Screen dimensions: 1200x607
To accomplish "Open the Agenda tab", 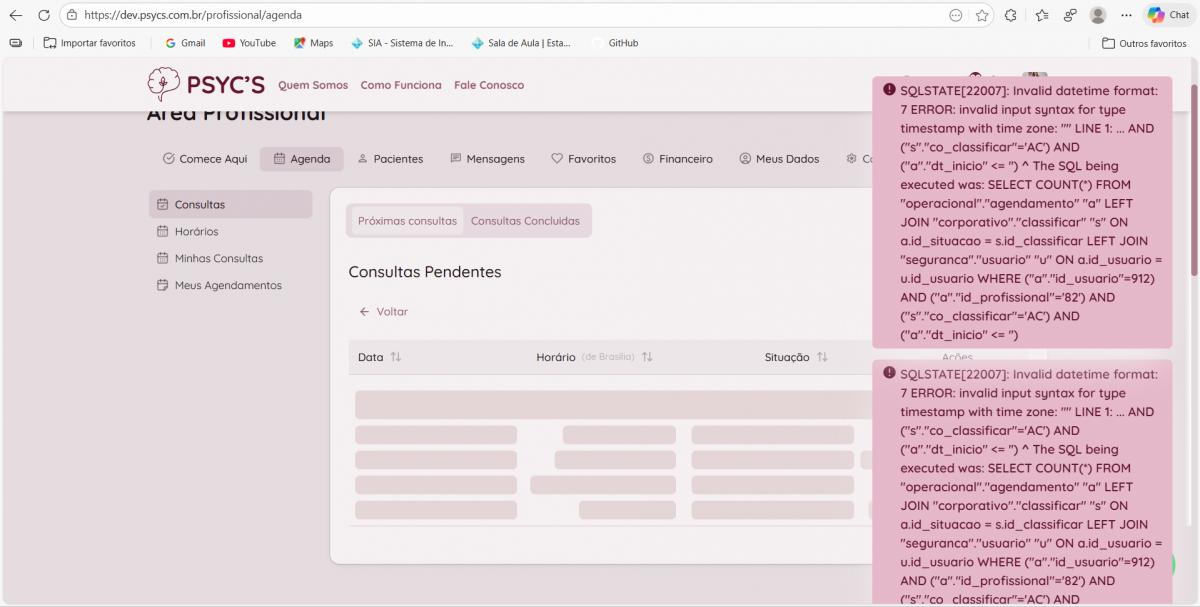I will click(302, 159).
